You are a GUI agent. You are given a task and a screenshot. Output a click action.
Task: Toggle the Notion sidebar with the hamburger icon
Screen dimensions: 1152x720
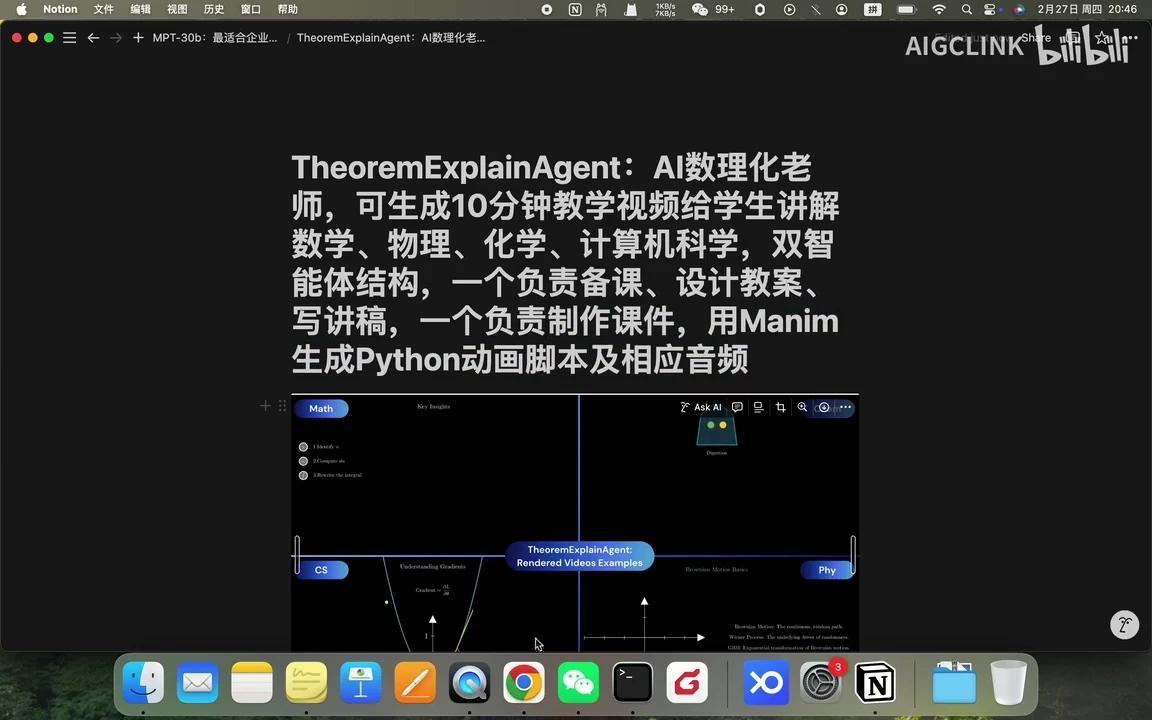(x=69, y=37)
